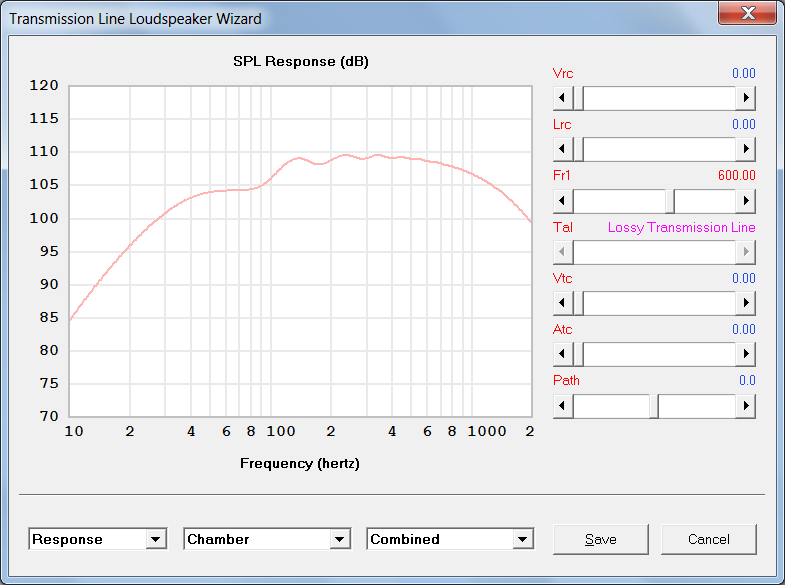Click the Lrc slider thumb
Screen dimensions: 785x585
tap(578, 149)
